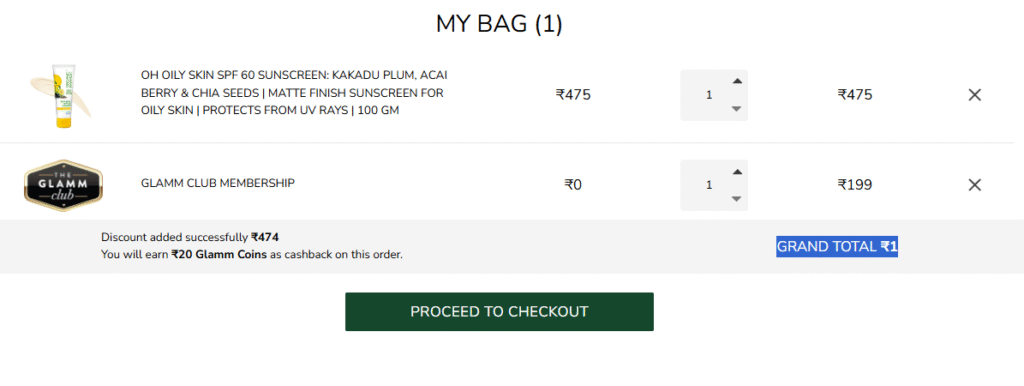Screen dimensions: 1024x386
Task: Click the sunscreen unit price ₹475
Action: (573, 95)
